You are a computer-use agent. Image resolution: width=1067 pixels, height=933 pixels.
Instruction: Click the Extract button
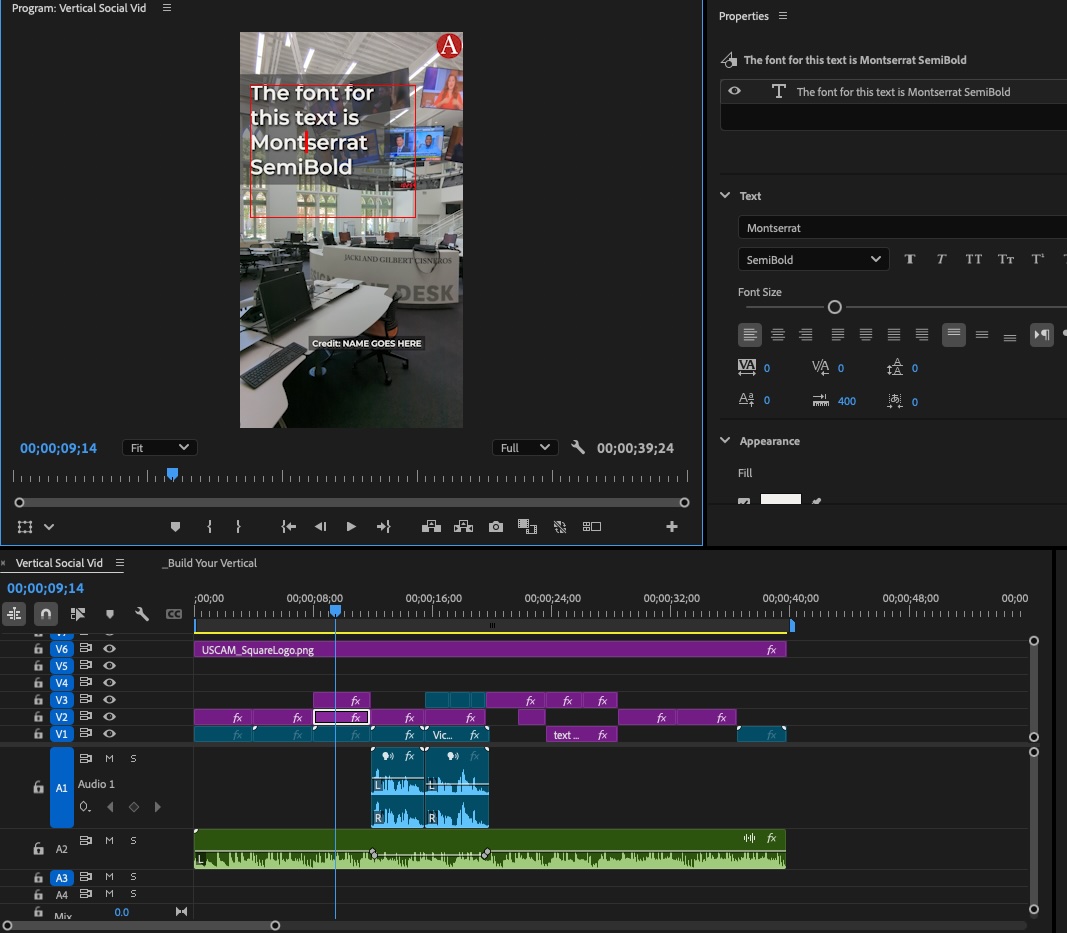click(463, 527)
